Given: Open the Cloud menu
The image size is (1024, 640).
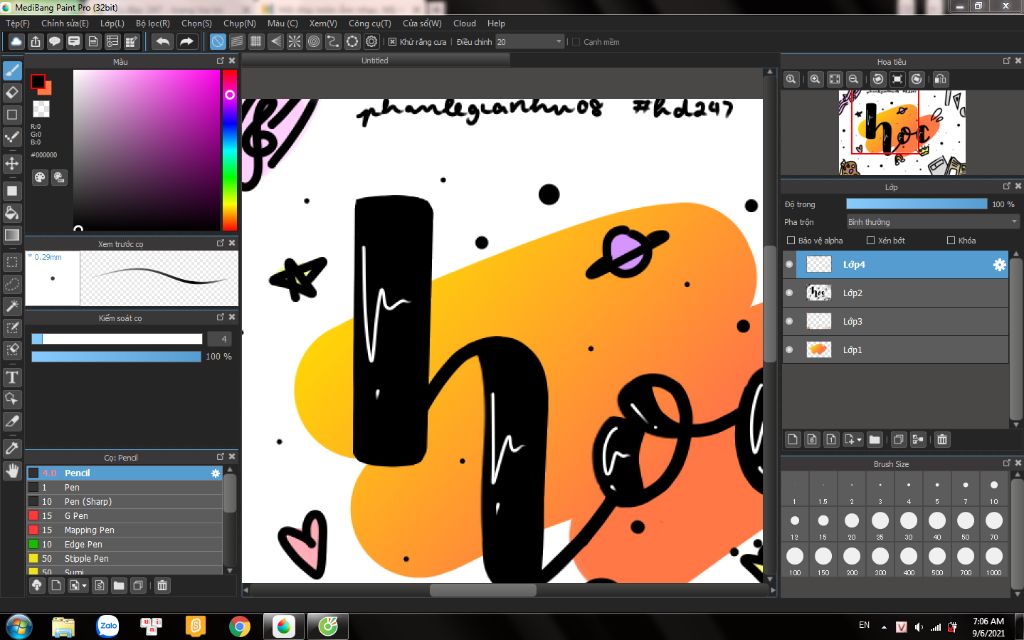Looking at the screenshot, I should pyautogui.click(x=464, y=23).
